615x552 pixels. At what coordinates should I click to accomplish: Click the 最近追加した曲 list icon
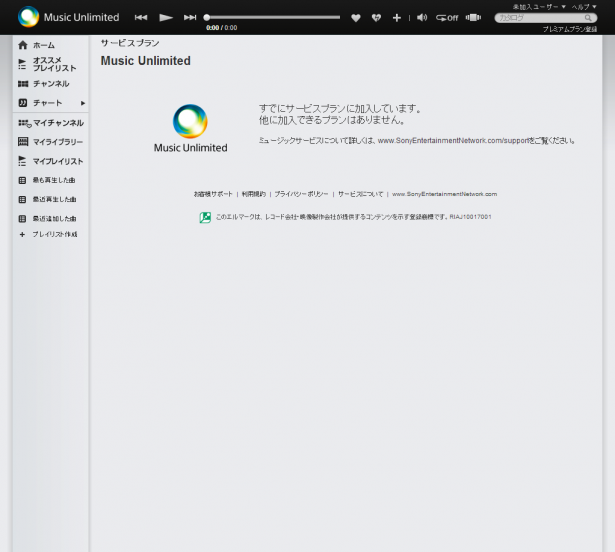coord(22,219)
